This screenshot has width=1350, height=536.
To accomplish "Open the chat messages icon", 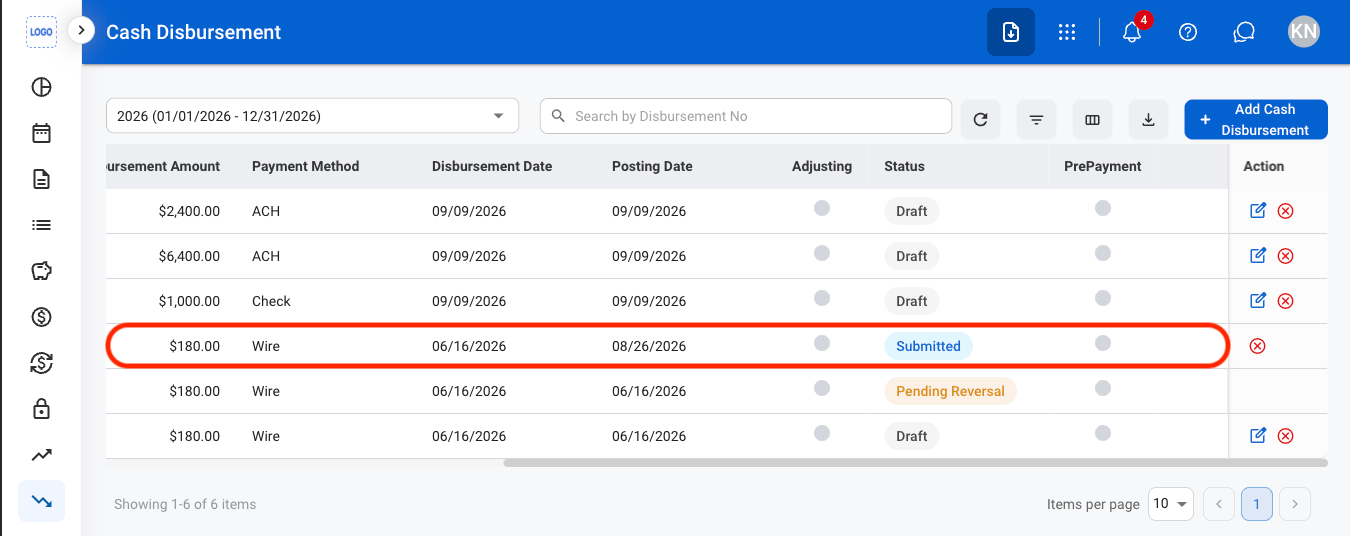I will pyautogui.click(x=1244, y=32).
